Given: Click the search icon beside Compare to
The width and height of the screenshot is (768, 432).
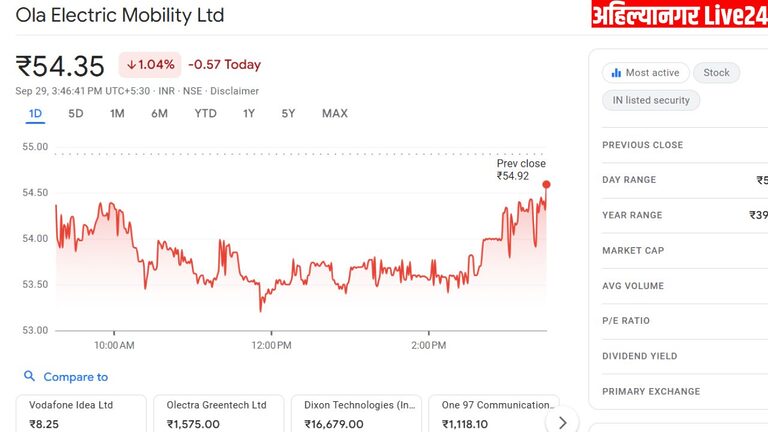Looking at the screenshot, I should tap(29, 377).
